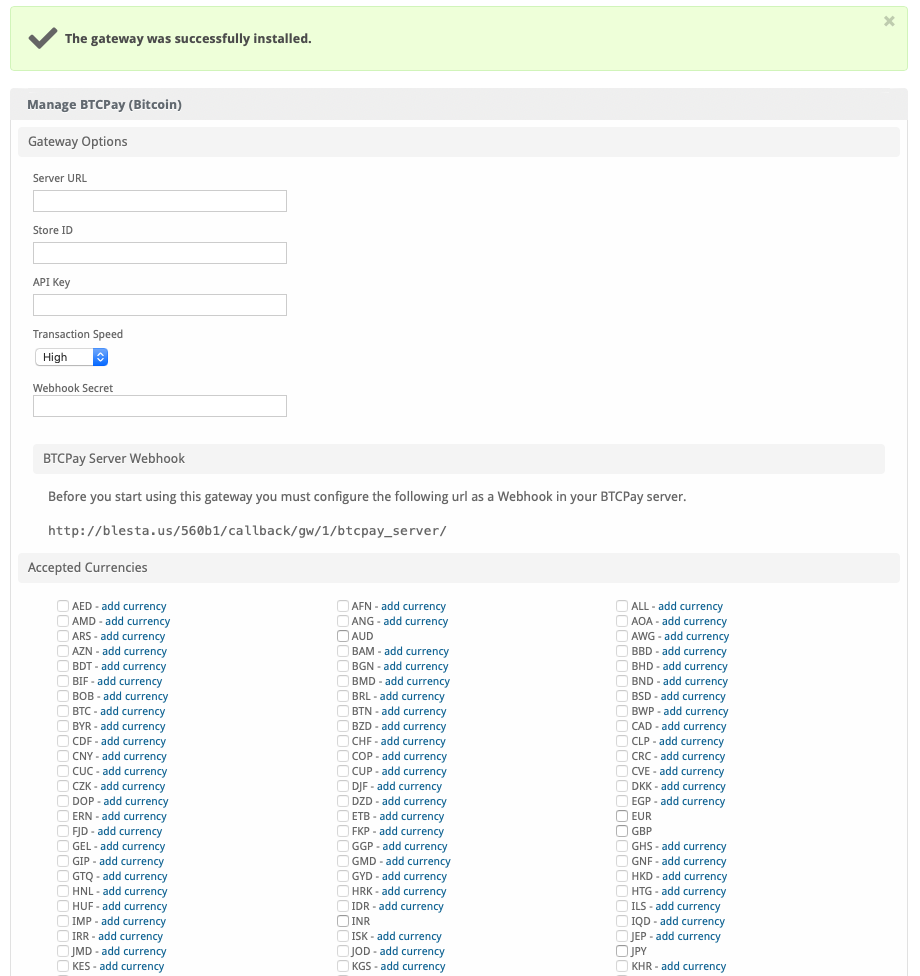Viewport: 920px width, 976px height.
Task: Add the AED currency
Action: (134, 606)
